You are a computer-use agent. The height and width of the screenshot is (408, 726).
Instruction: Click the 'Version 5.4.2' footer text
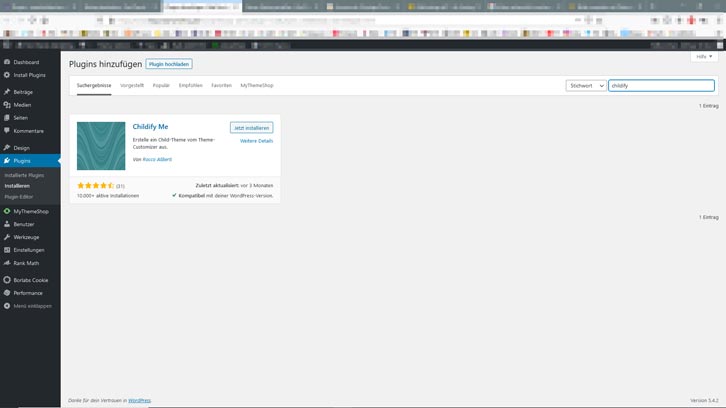pos(704,400)
